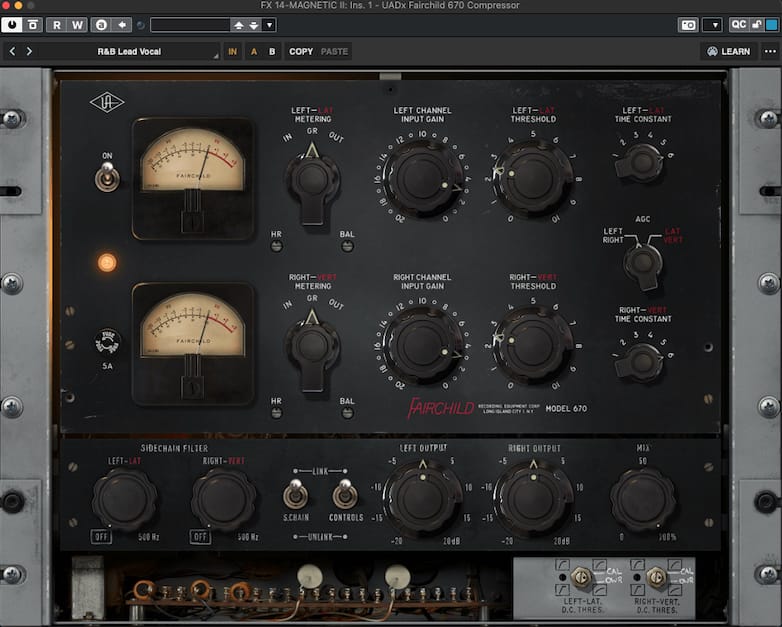
Task: Click the upper-left knee curve icon beside Left-Lat D.C. Thres.
Action: (x=562, y=565)
